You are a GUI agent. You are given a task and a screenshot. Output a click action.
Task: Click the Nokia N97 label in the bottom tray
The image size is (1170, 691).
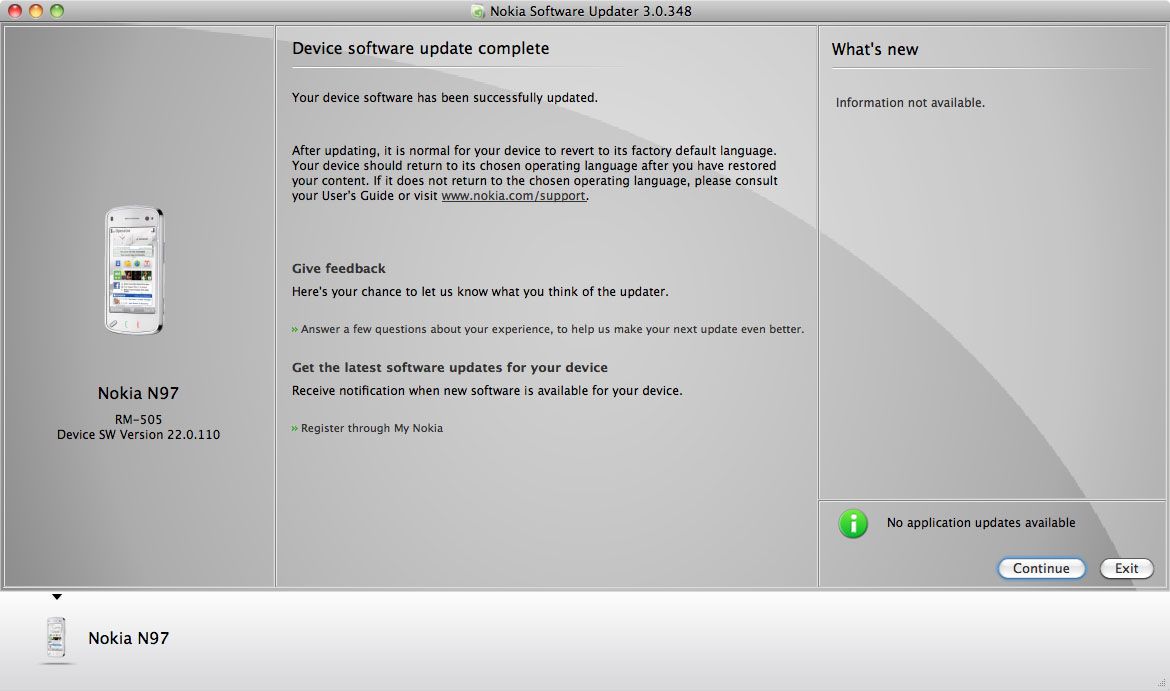tap(128, 638)
